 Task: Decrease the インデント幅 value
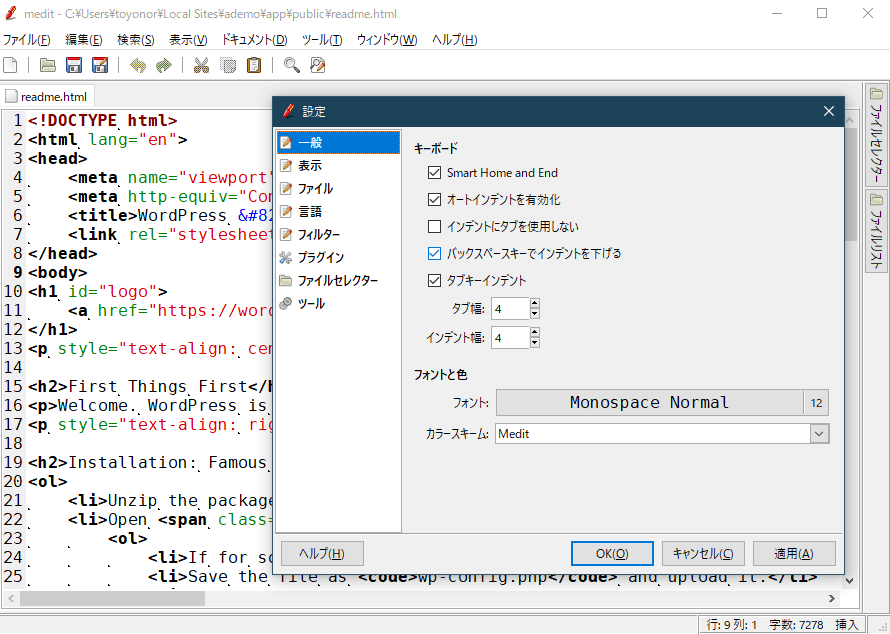point(535,343)
